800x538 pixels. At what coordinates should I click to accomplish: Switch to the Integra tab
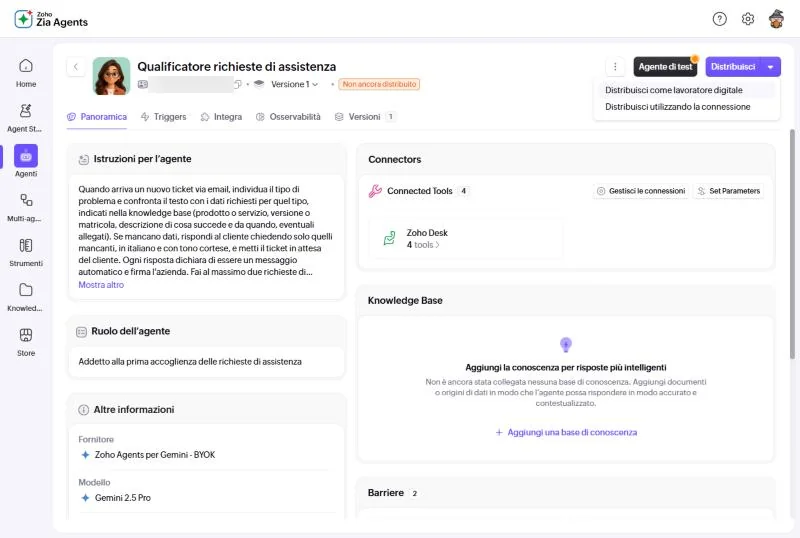221,117
